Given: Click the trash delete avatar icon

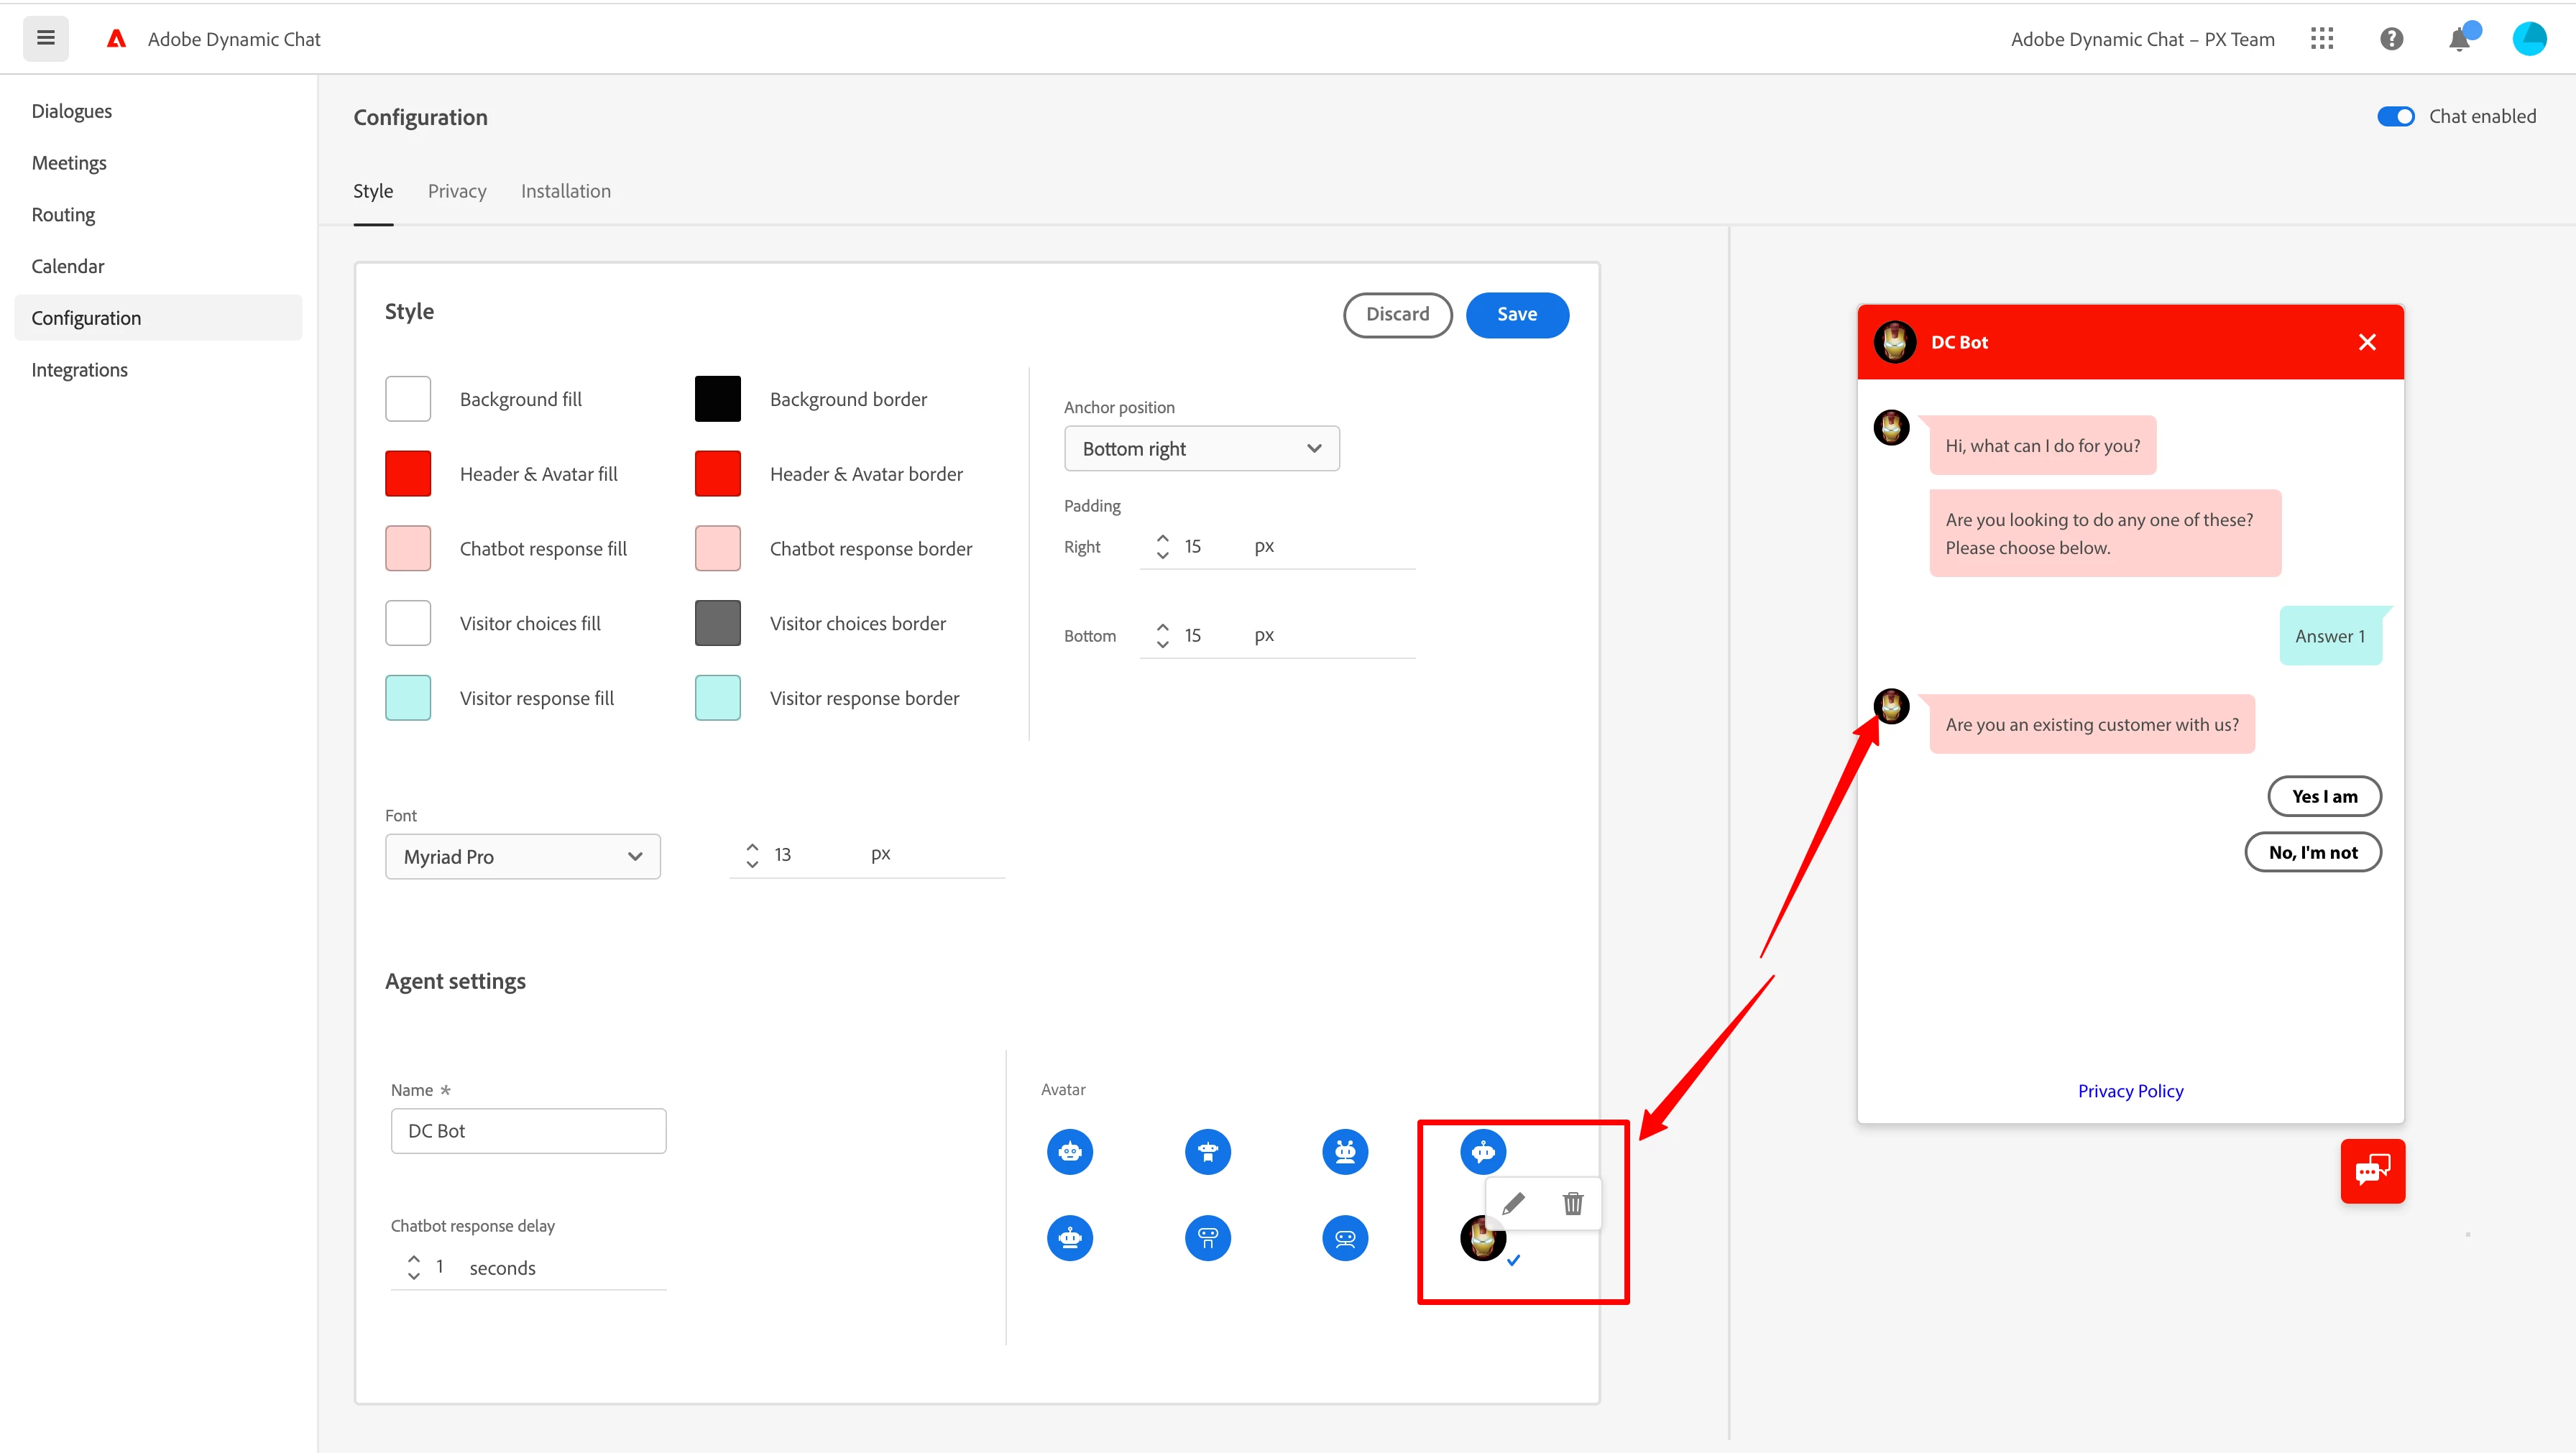Looking at the screenshot, I should click(1573, 1203).
